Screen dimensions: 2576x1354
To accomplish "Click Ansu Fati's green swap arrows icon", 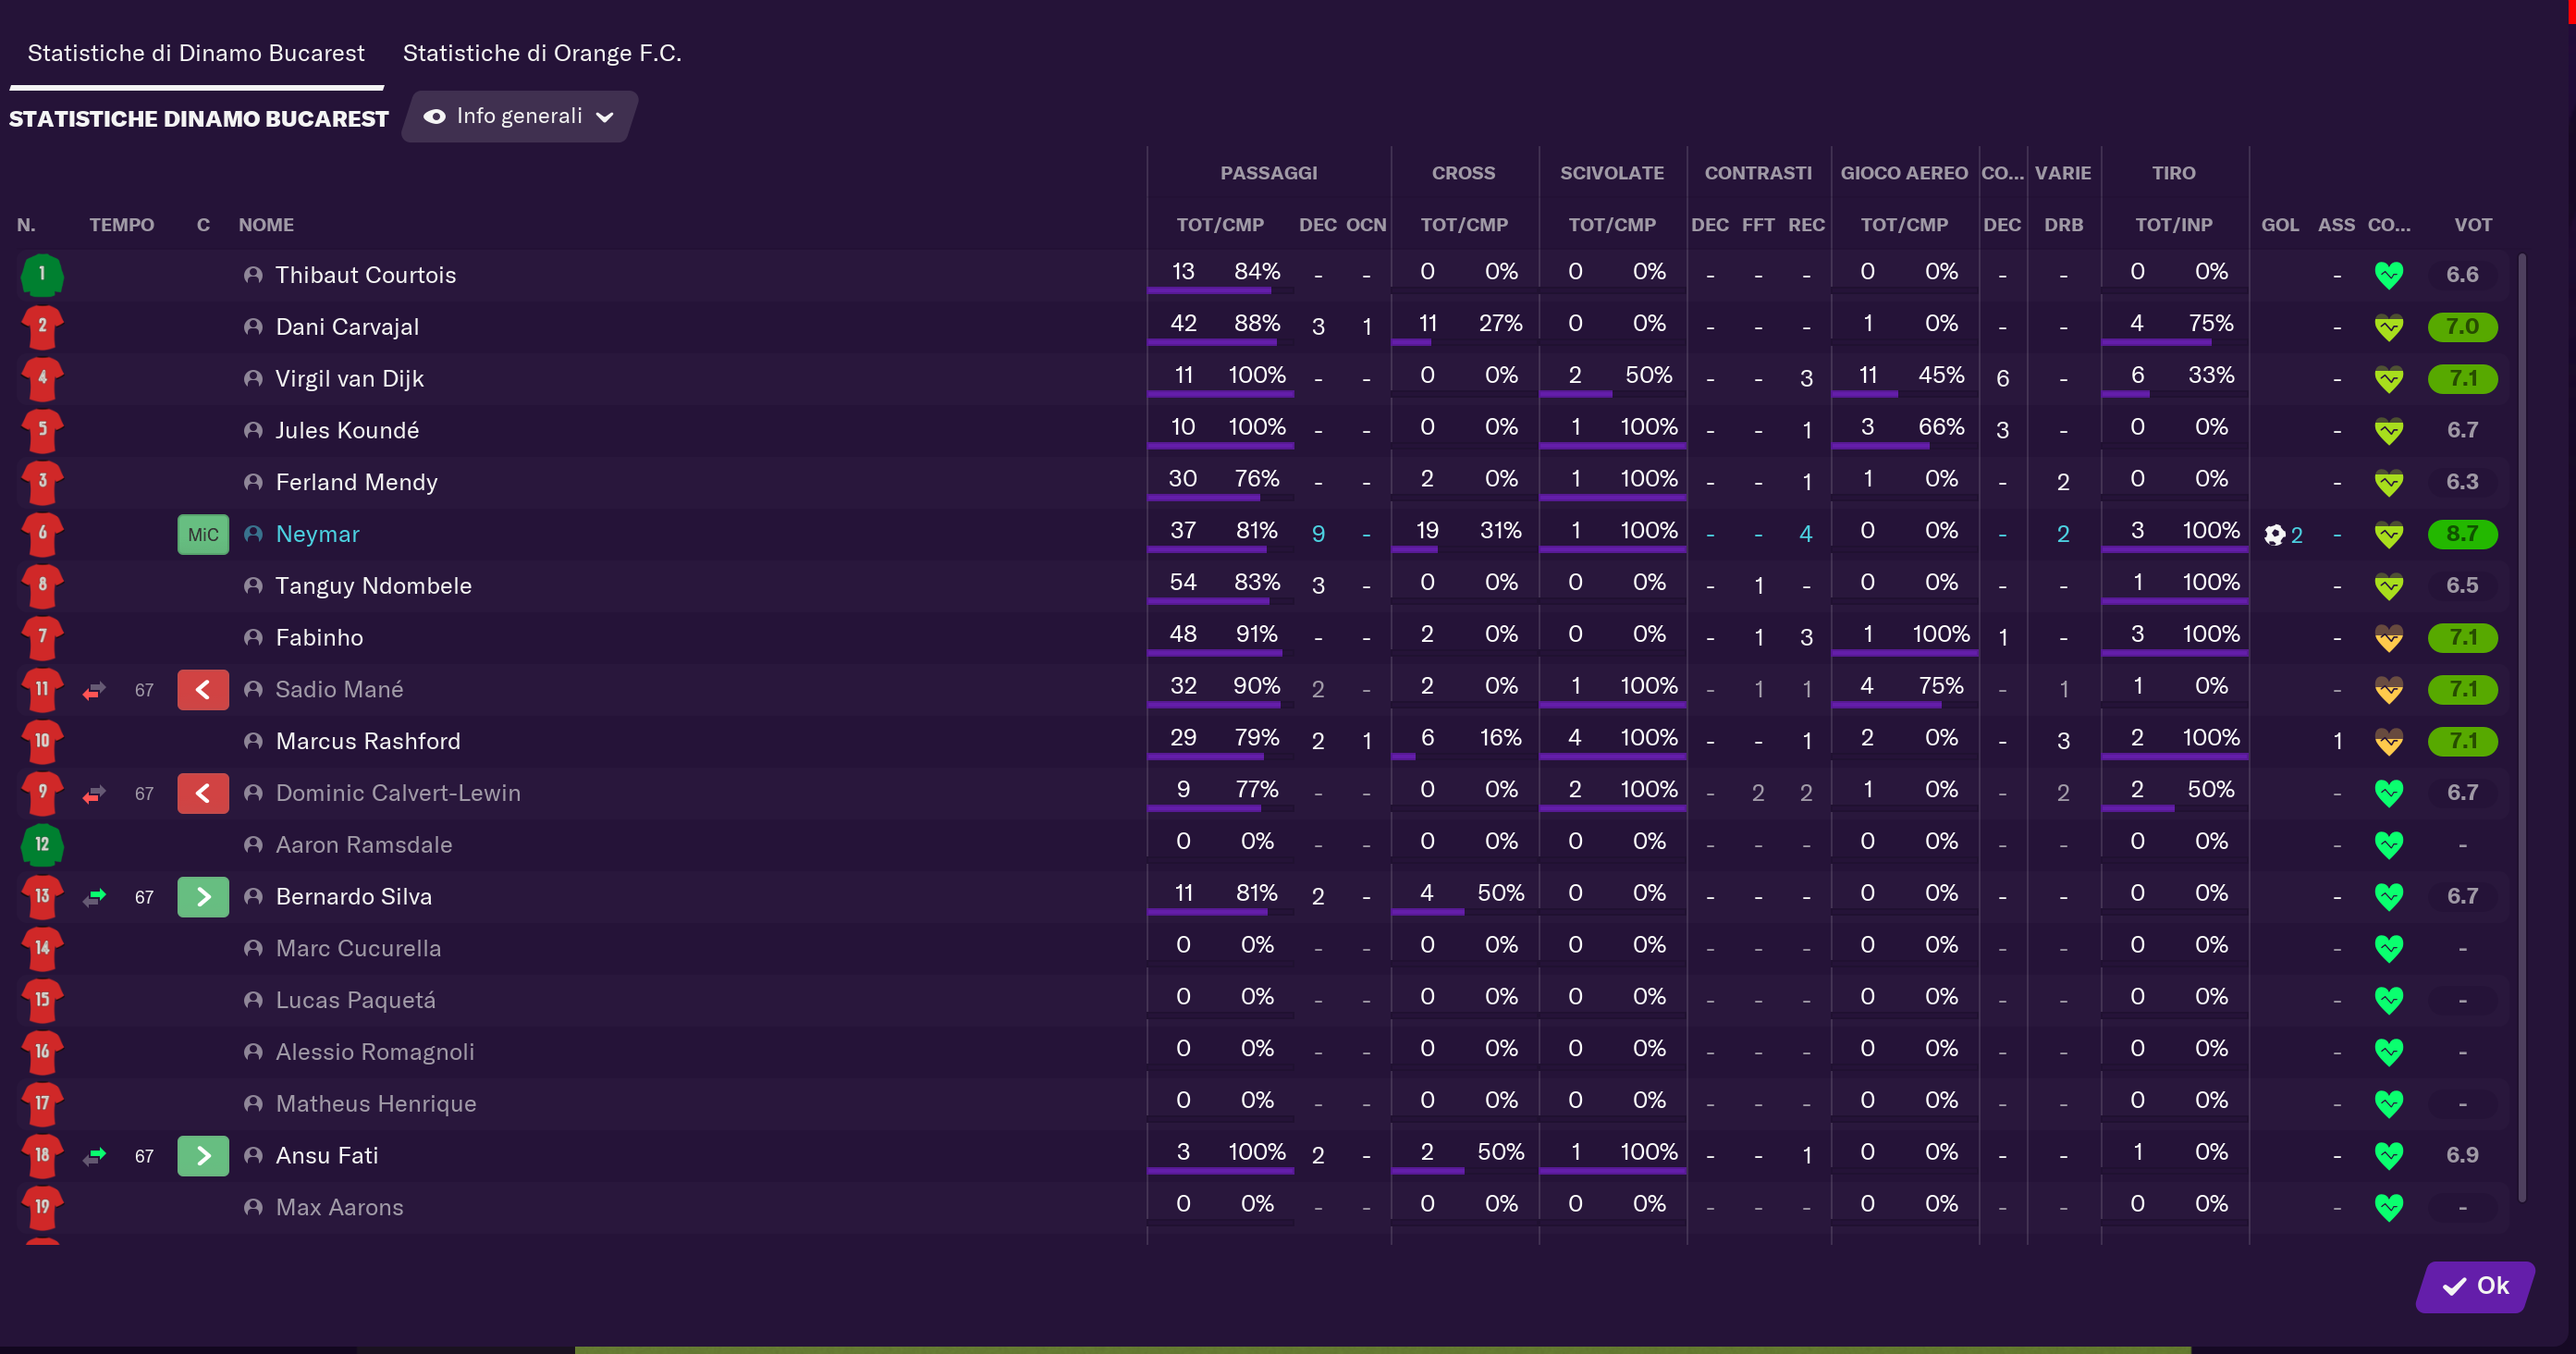I will 95,1156.
